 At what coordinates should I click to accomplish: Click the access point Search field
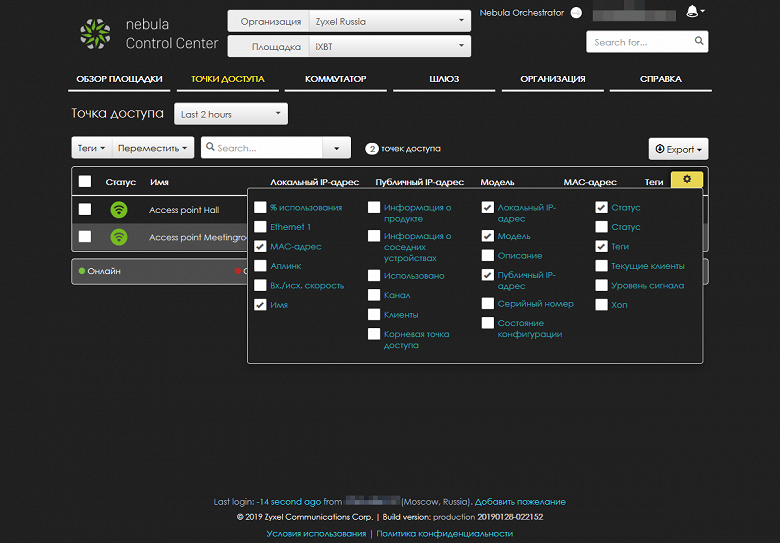(262, 148)
